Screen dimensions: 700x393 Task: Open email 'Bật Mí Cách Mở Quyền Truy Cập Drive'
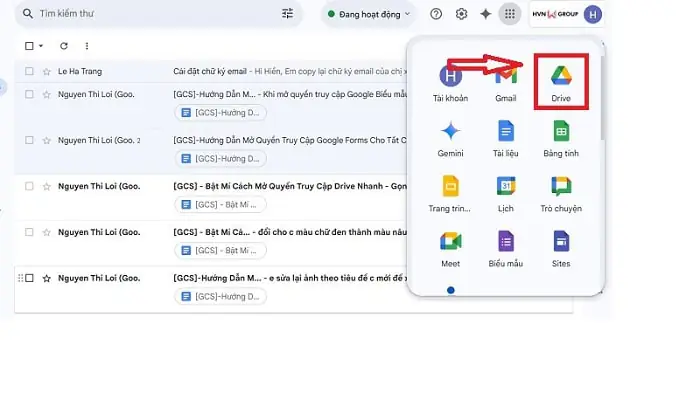point(290,186)
